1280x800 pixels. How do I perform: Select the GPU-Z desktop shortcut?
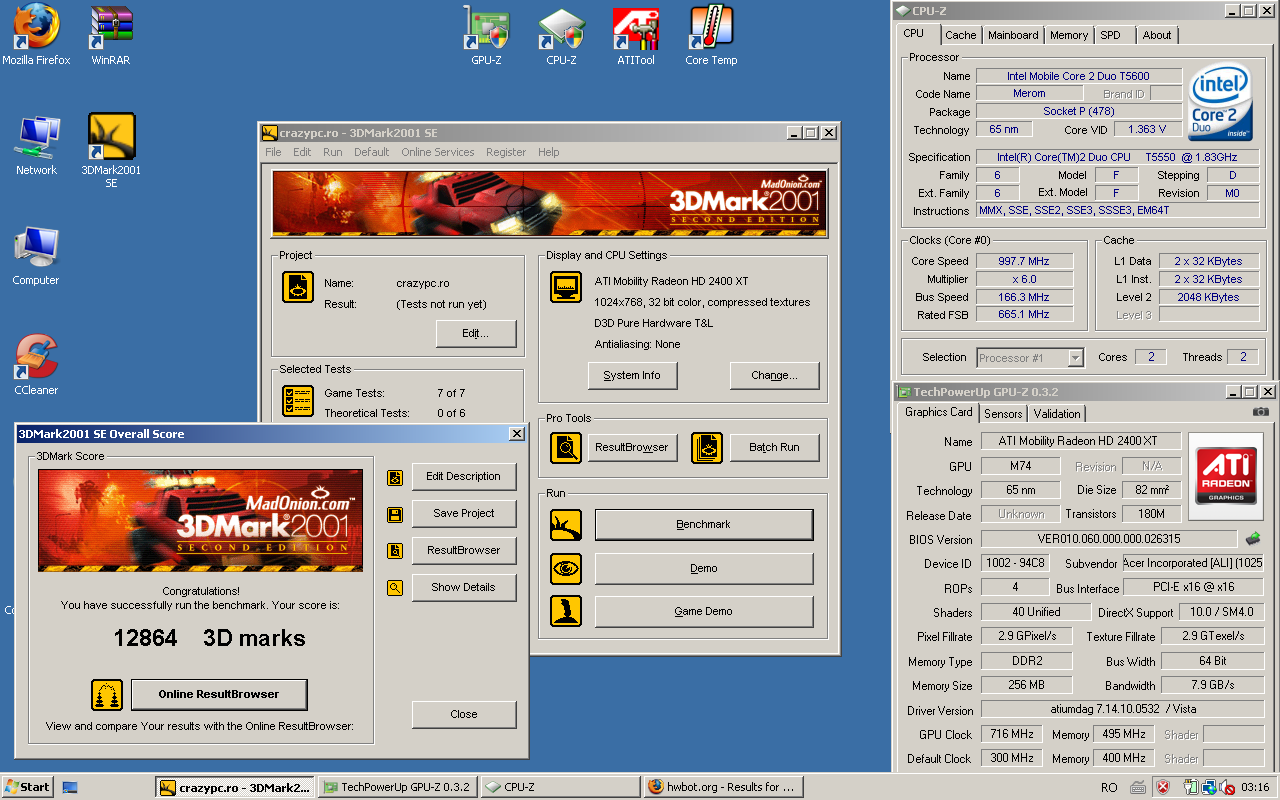pos(486,35)
